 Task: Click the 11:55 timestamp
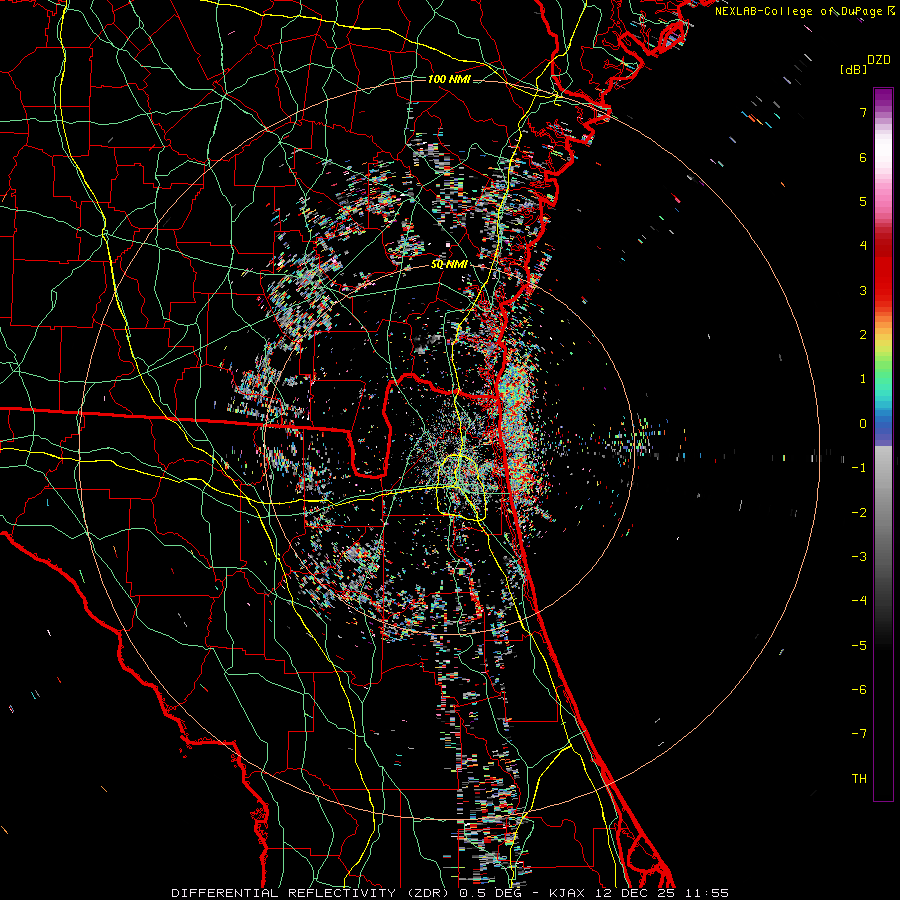coord(709,893)
